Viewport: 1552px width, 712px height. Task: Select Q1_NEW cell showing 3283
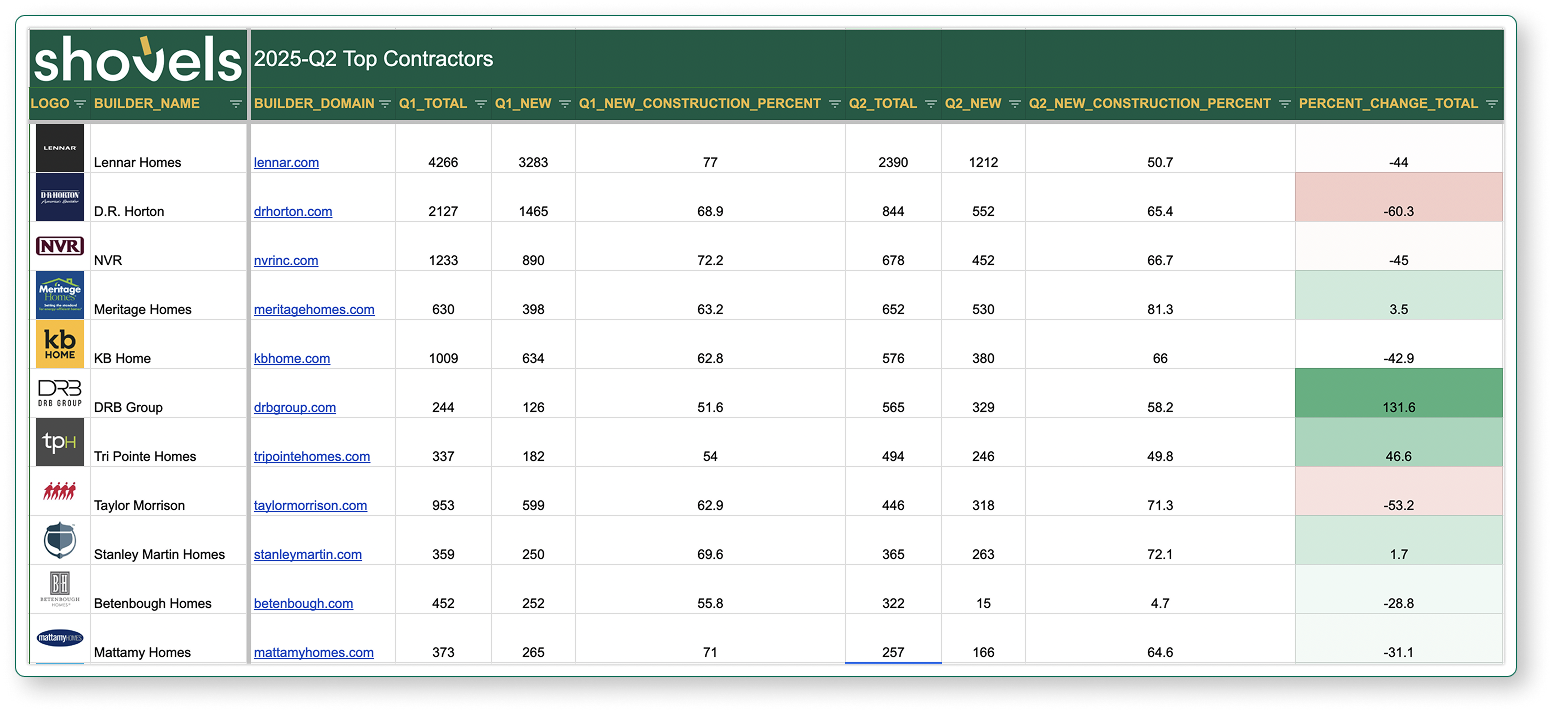click(x=533, y=148)
